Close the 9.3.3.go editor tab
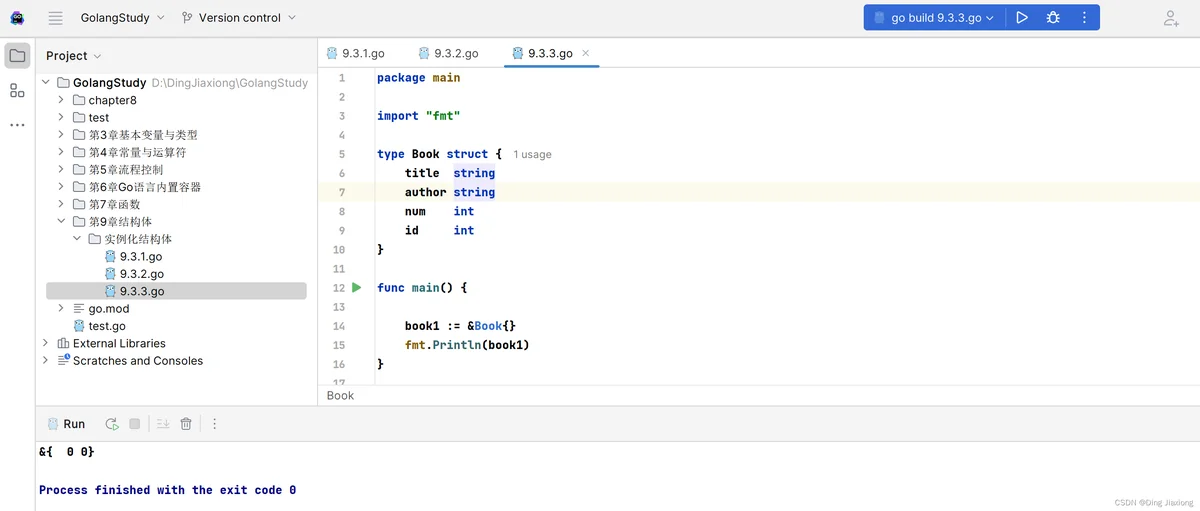Viewport: 1200px width, 511px height. pos(586,53)
